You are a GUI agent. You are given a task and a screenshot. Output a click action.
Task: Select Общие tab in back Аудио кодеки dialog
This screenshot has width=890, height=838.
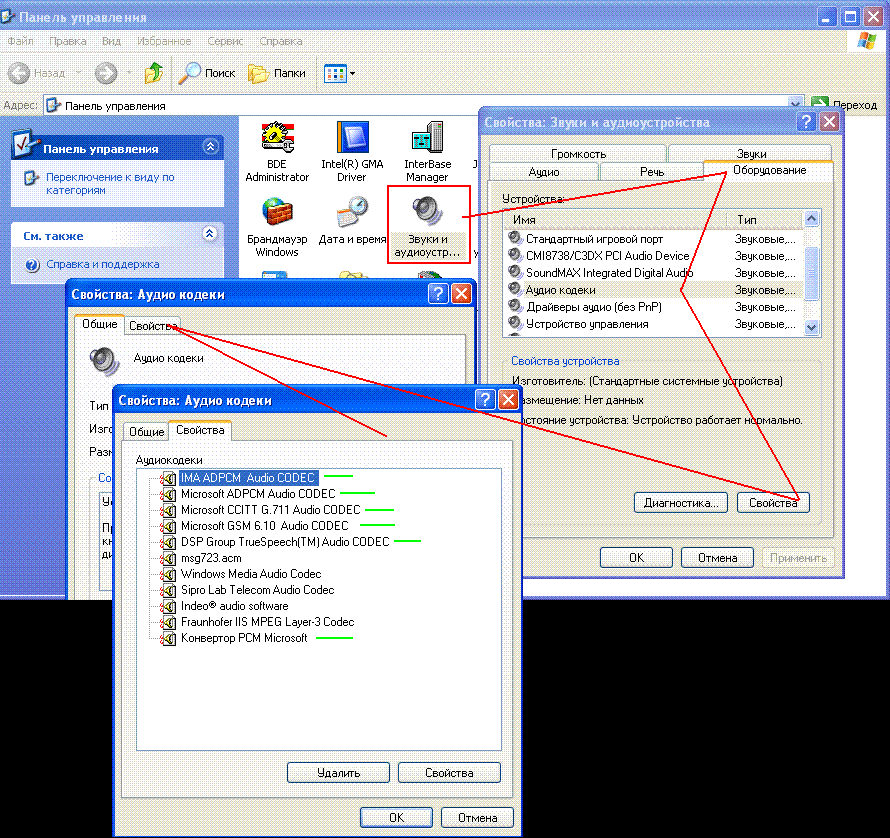(99, 324)
